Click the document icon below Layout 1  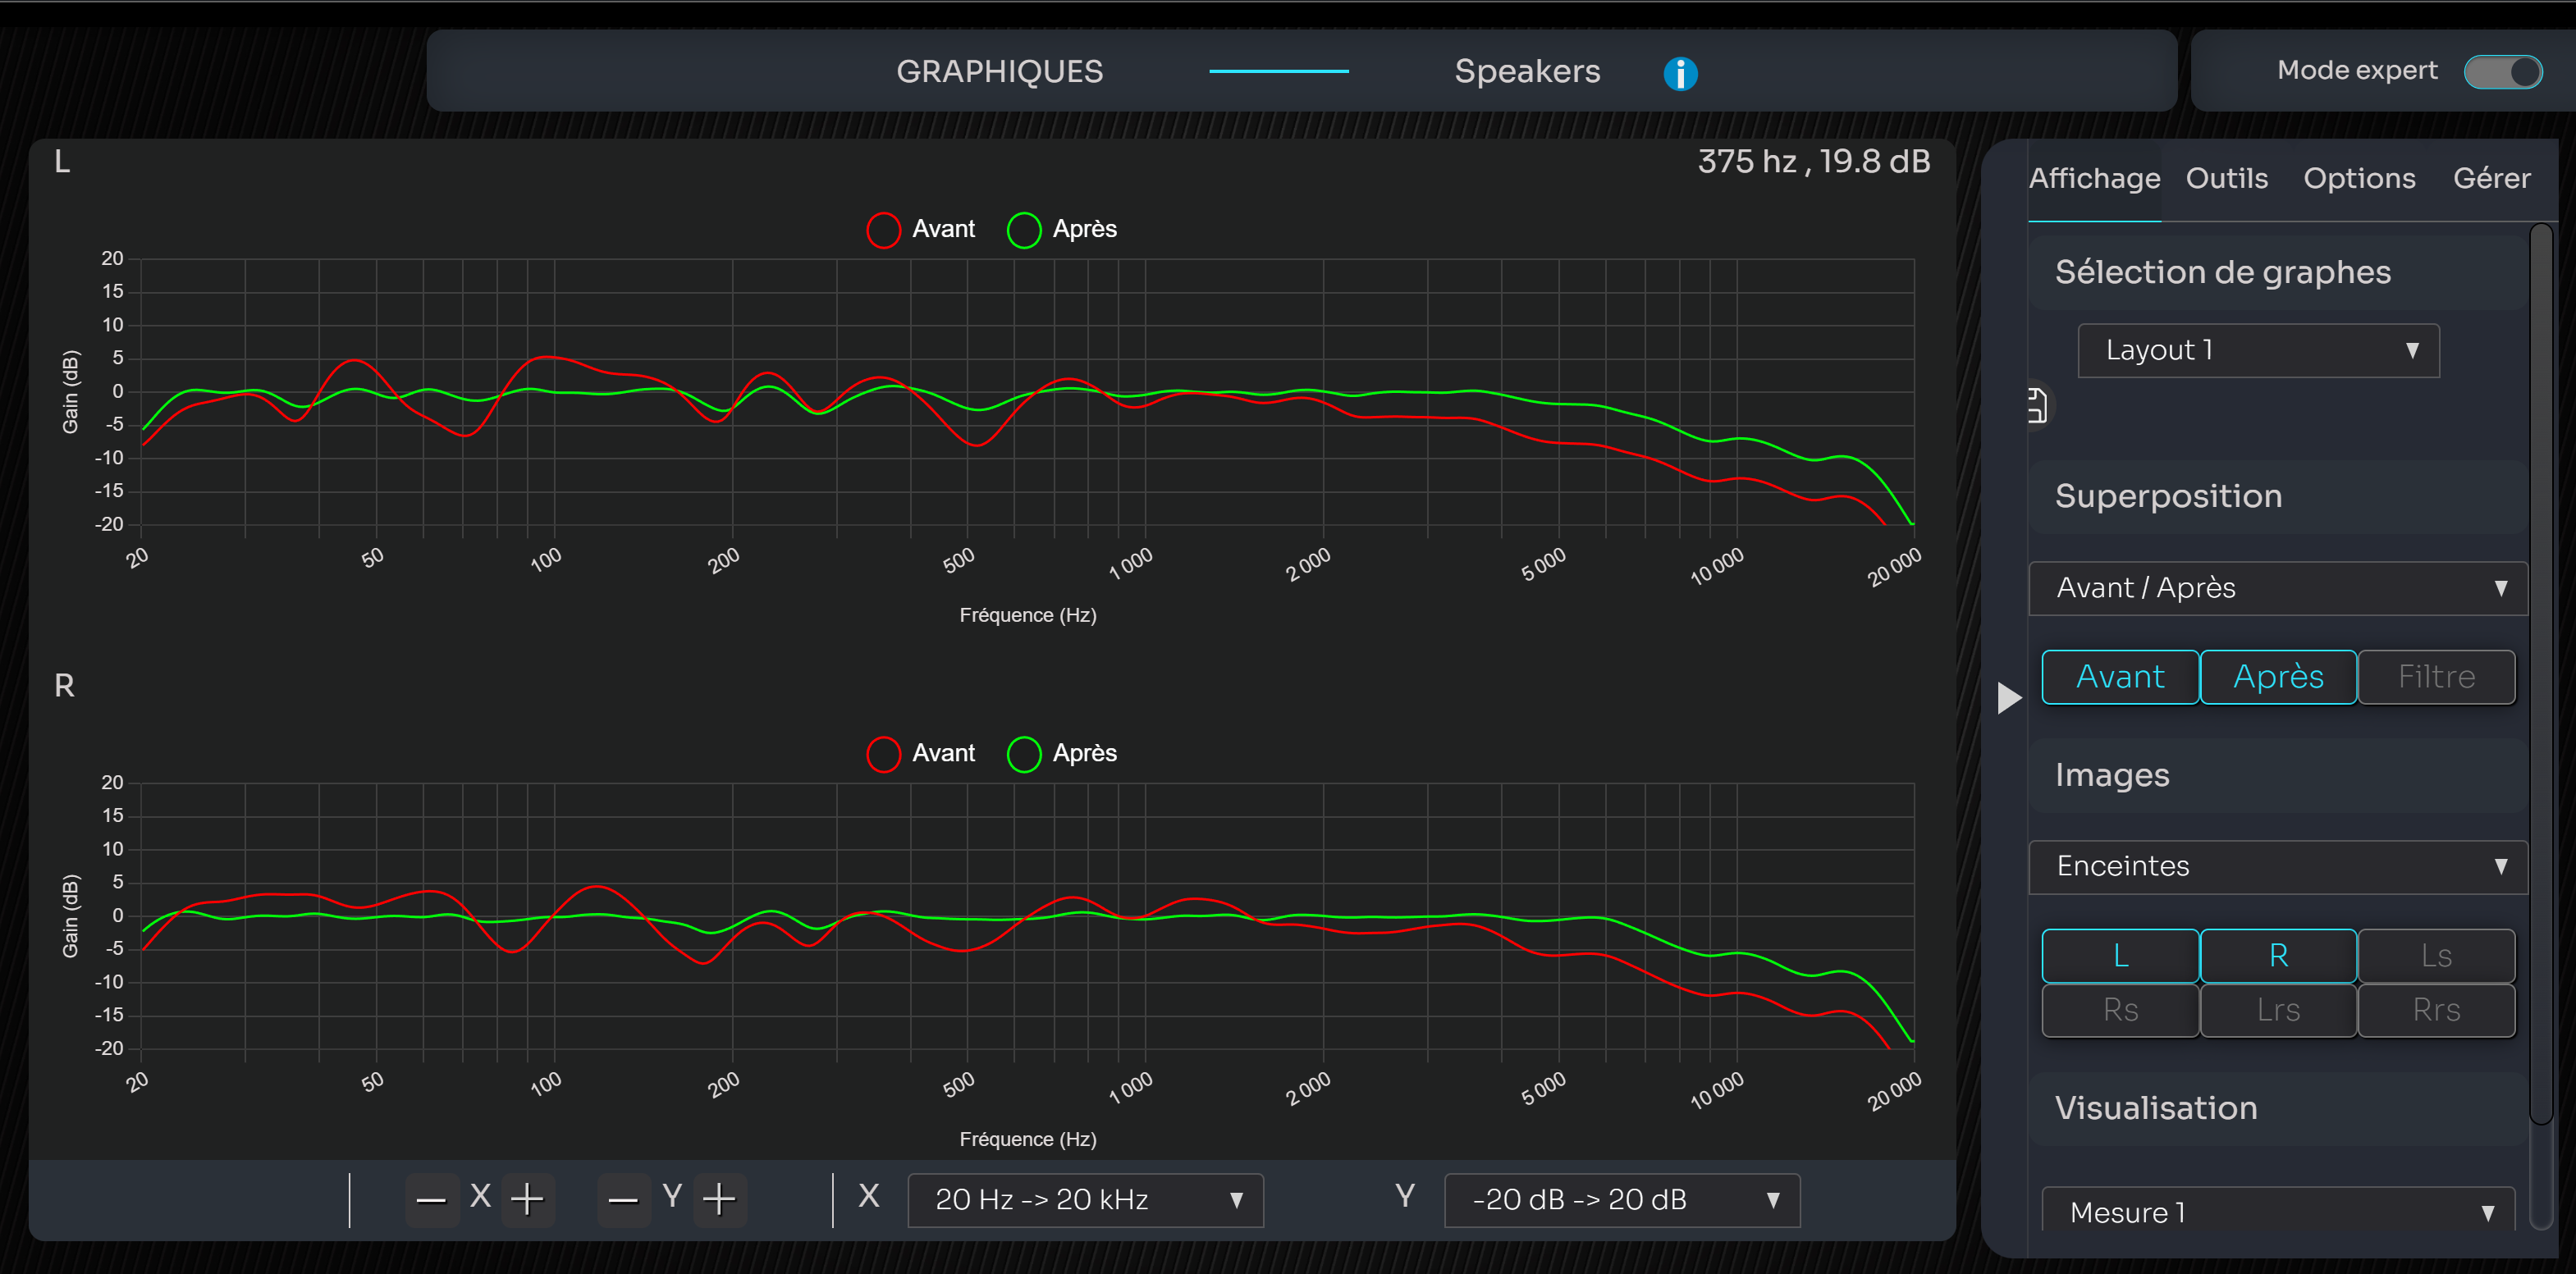pyautogui.click(x=2037, y=406)
